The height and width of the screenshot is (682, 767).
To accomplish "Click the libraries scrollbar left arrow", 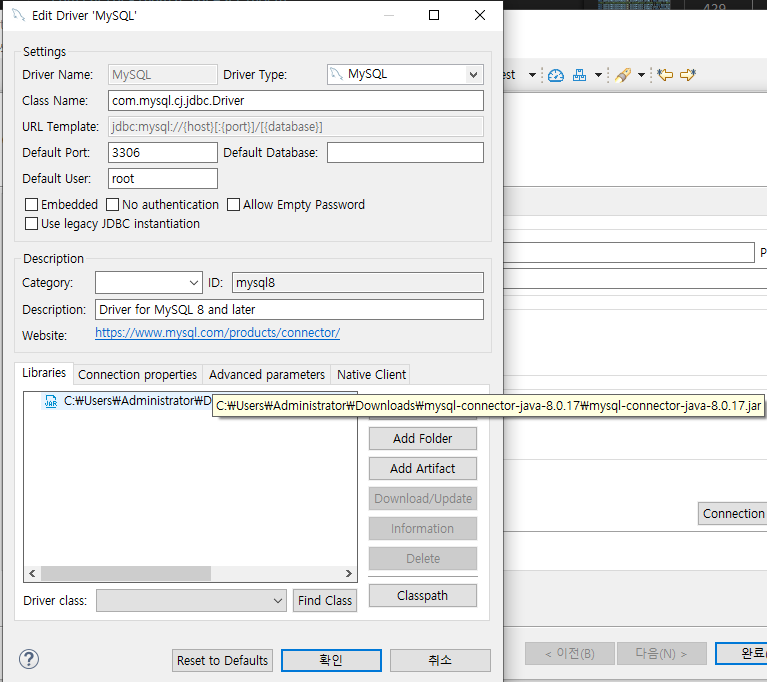I will pos(32,573).
